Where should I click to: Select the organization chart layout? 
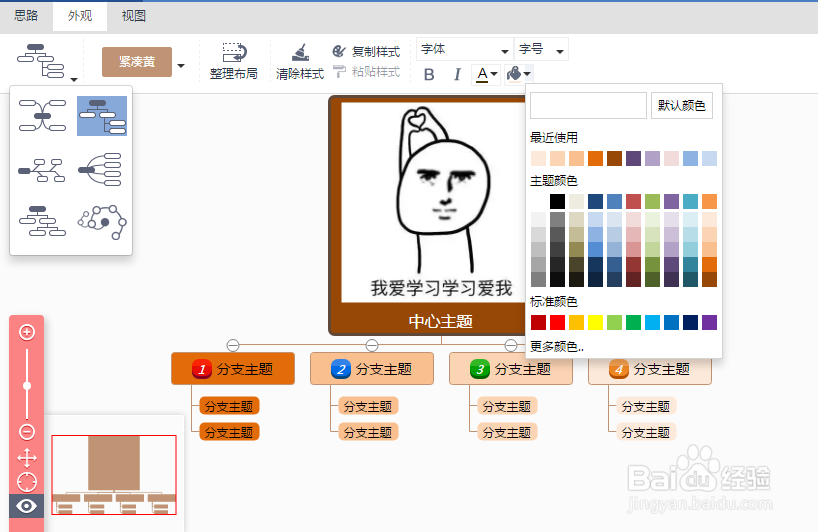coord(42,221)
